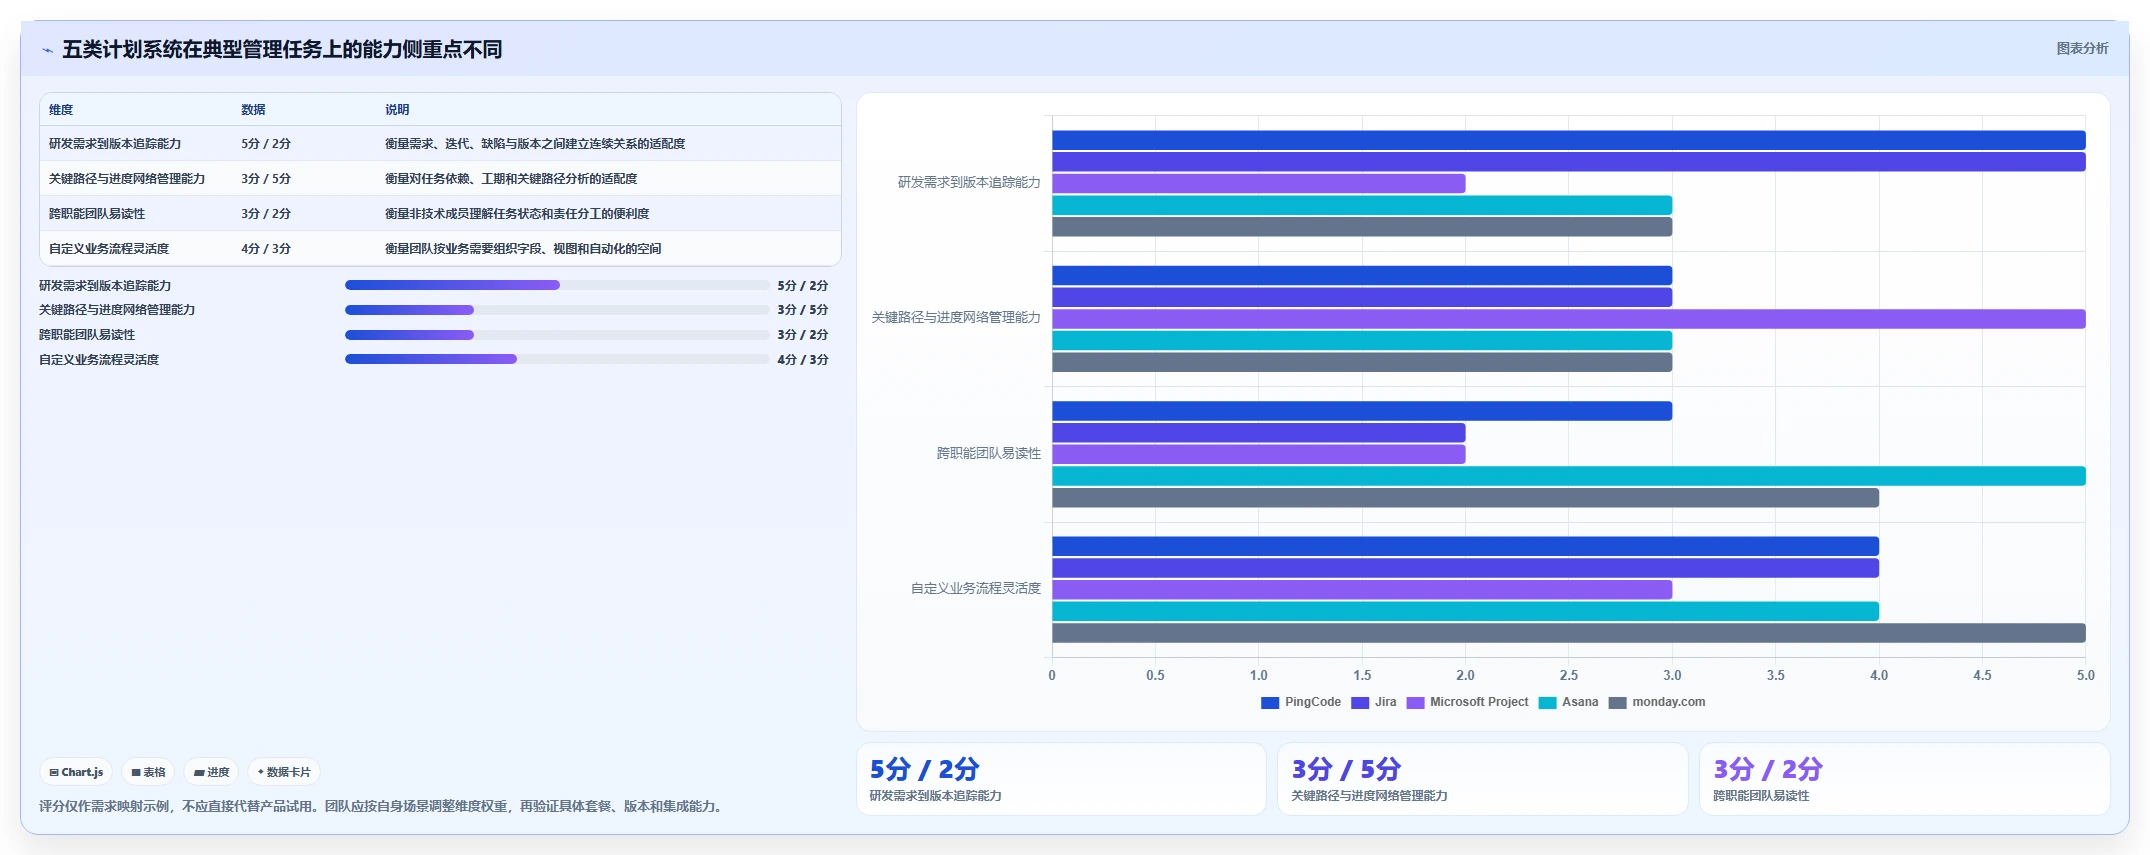
Task: Click progress bar for 研发需求到版本追踪能力
Action: coord(557,285)
